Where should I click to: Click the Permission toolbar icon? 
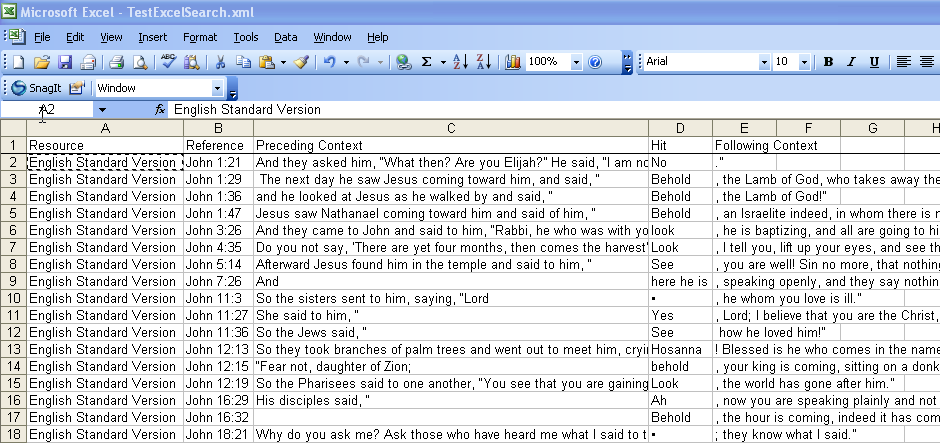point(88,62)
